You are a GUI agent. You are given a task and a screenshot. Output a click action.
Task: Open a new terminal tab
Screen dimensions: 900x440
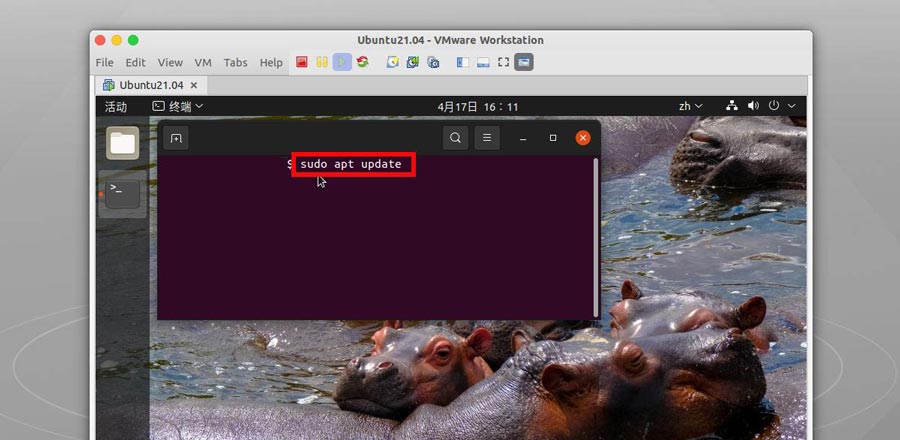pyautogui.click(x=176, y=138)
